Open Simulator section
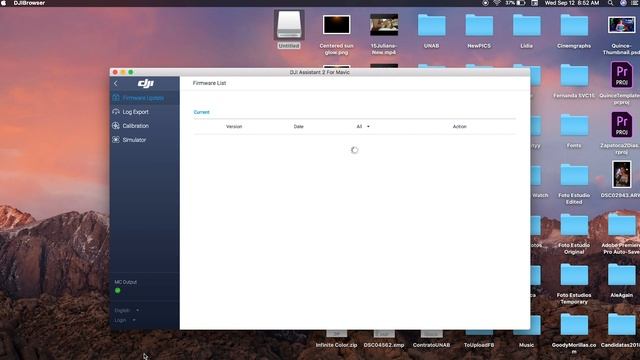This screenshot has width=640, height=360. click(x=144, y=140)
